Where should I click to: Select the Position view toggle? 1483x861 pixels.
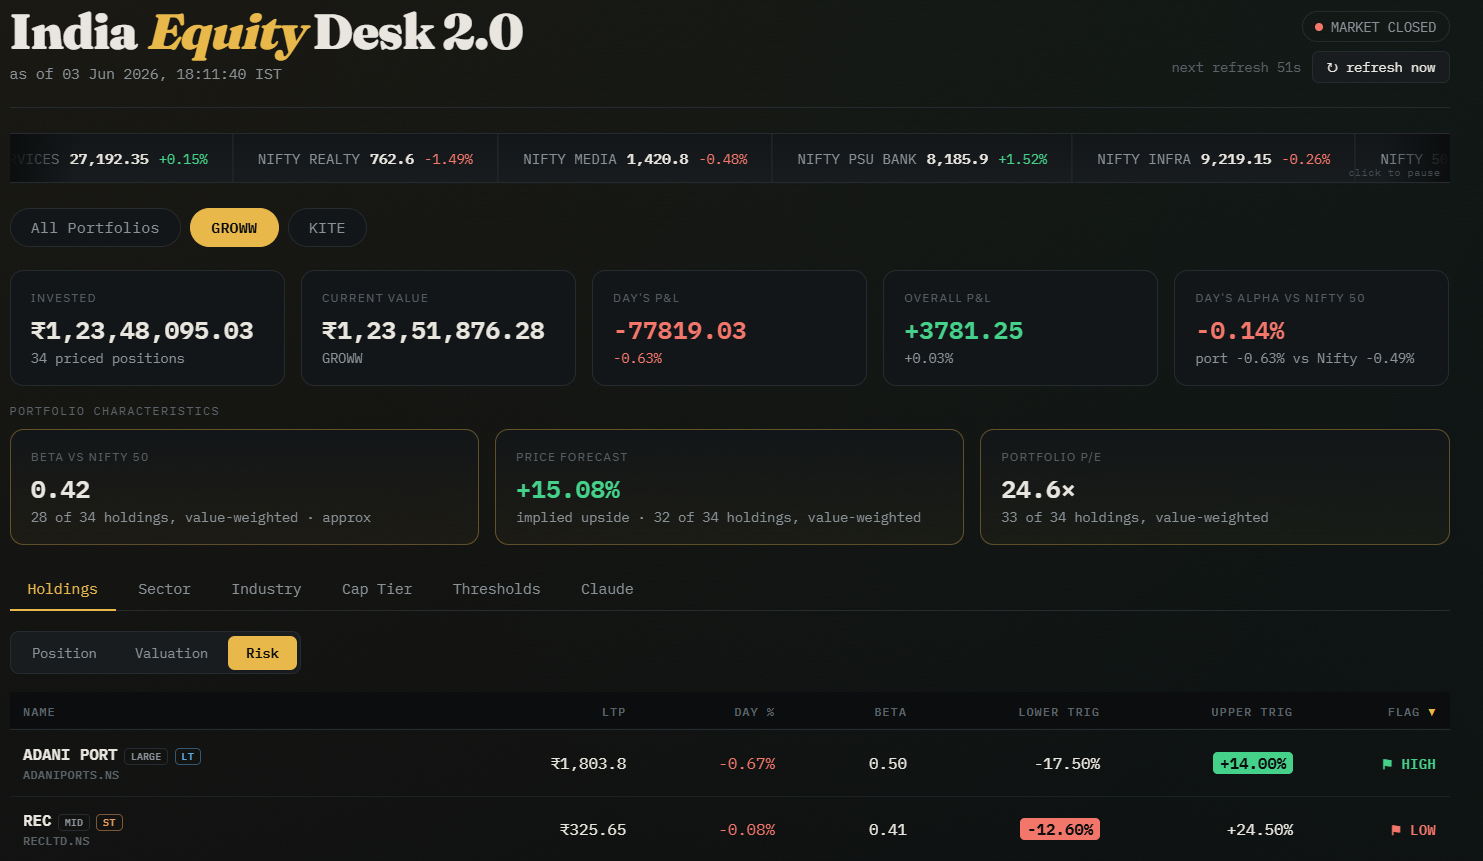(64, 653)
